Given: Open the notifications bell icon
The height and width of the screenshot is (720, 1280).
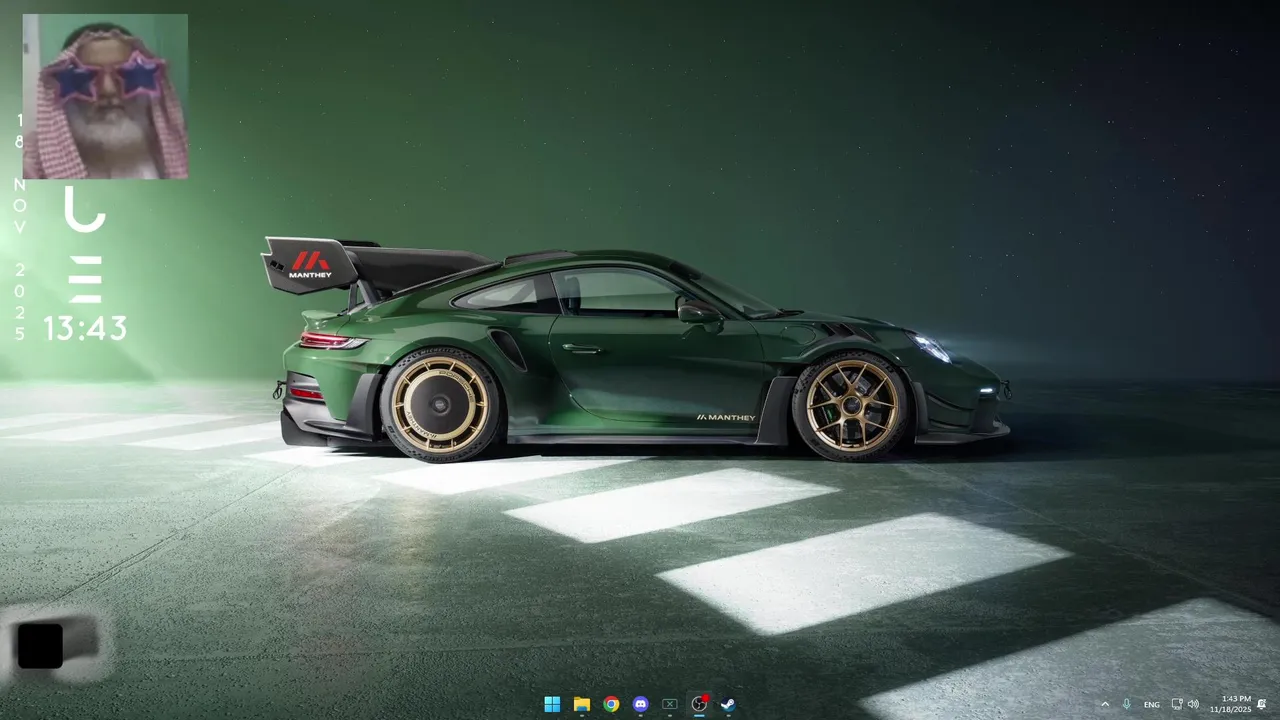Looking at the screenshot, I should [1262, 704].
